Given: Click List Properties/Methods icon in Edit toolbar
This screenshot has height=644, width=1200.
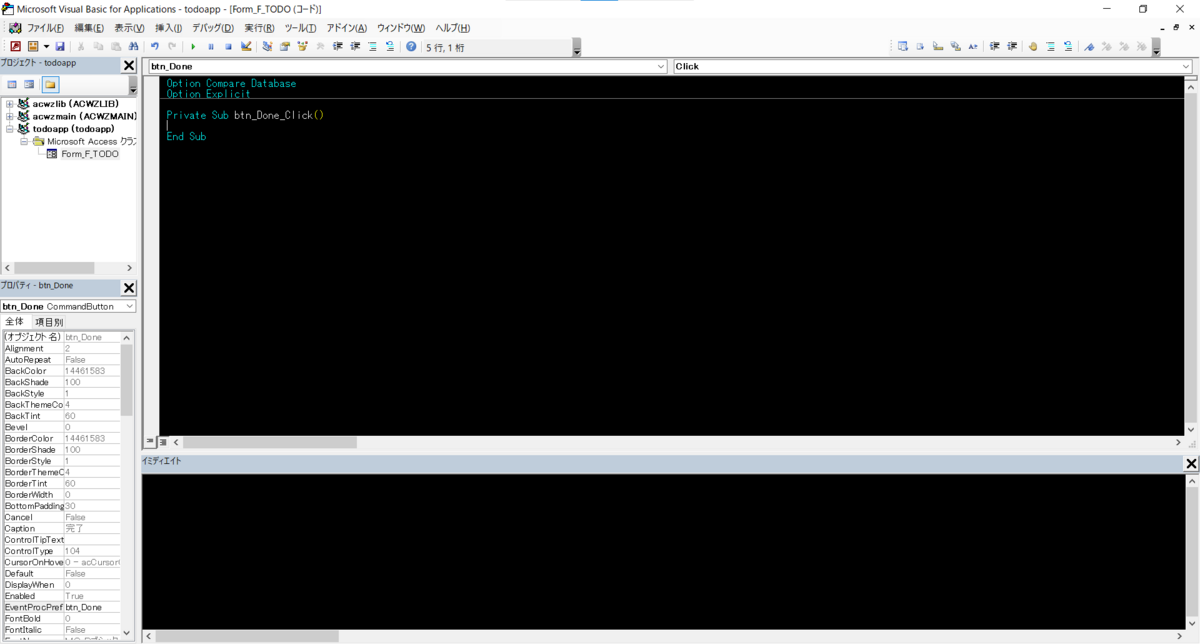Looking at the screenshot, I should pos(902,46).
